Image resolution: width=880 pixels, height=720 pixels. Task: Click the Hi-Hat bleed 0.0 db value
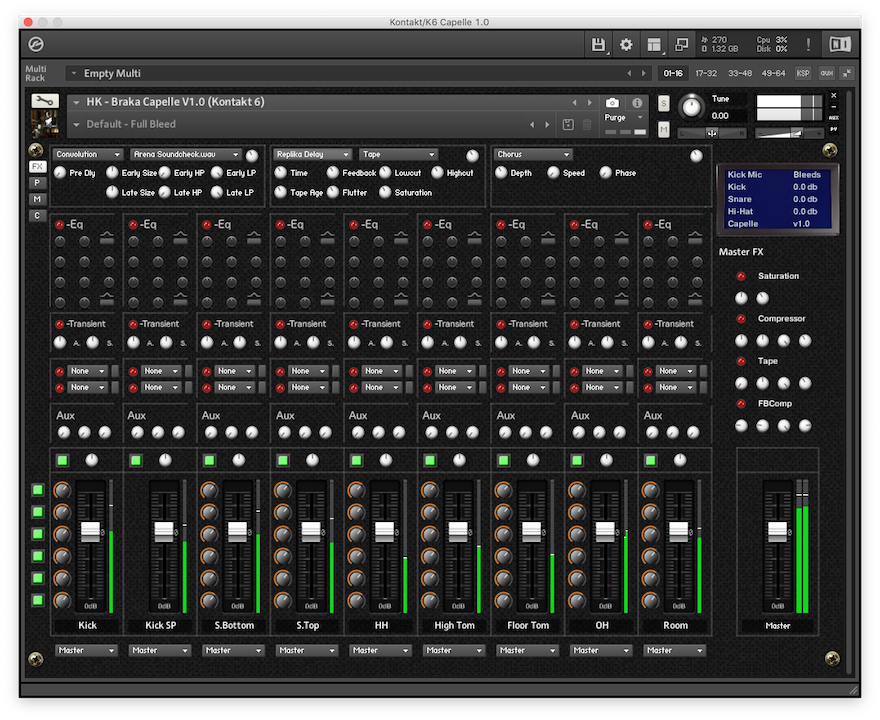click(805, 212)
